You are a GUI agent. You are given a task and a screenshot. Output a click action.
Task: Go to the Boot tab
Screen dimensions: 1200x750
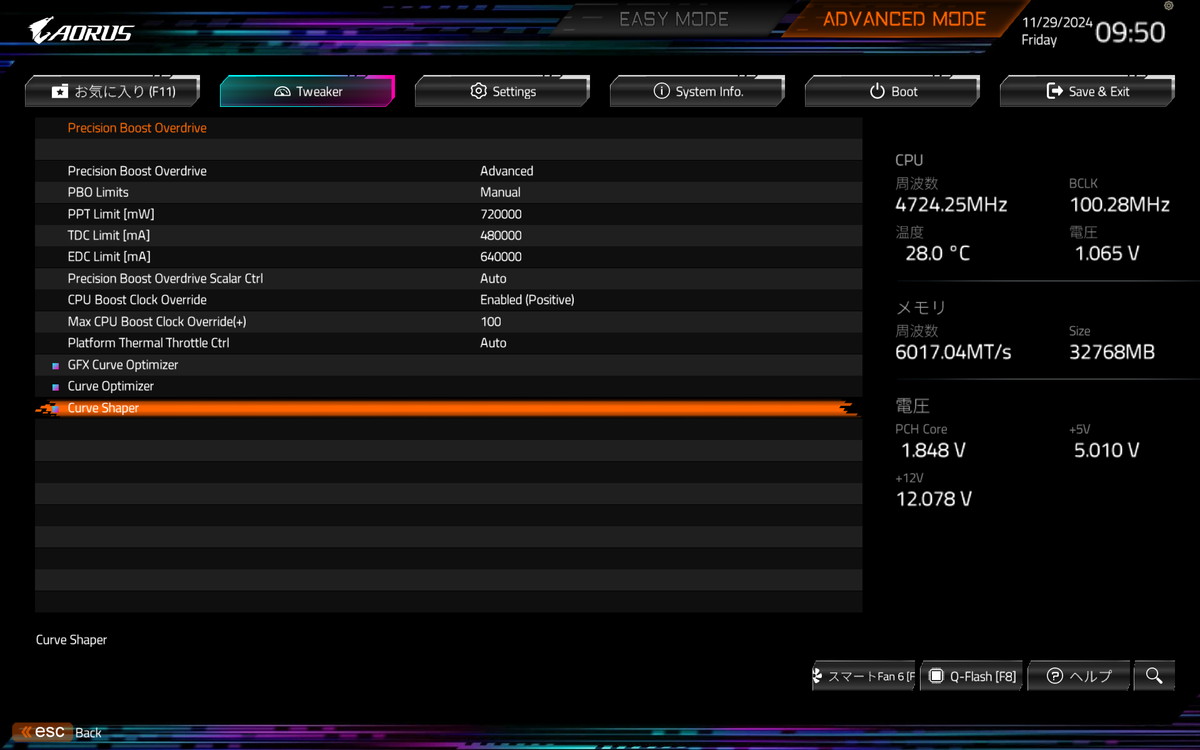pos(892,91)
